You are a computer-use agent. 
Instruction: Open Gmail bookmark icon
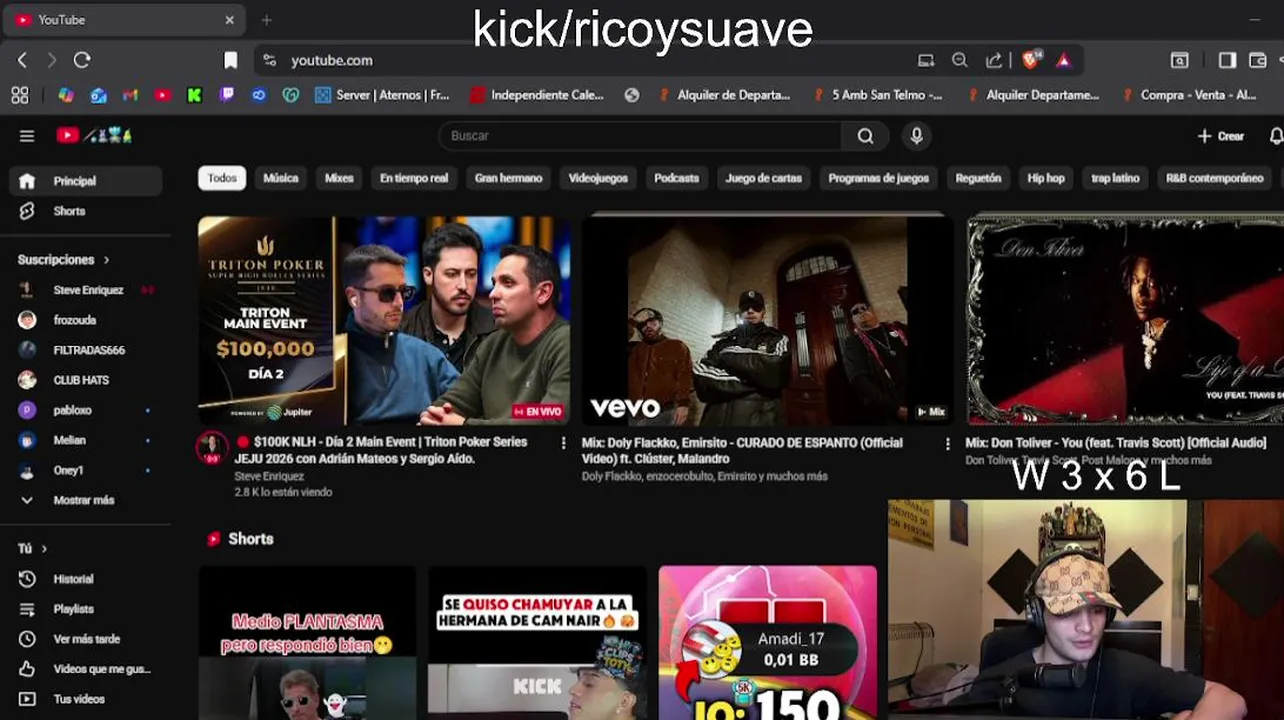click(130, 95)
